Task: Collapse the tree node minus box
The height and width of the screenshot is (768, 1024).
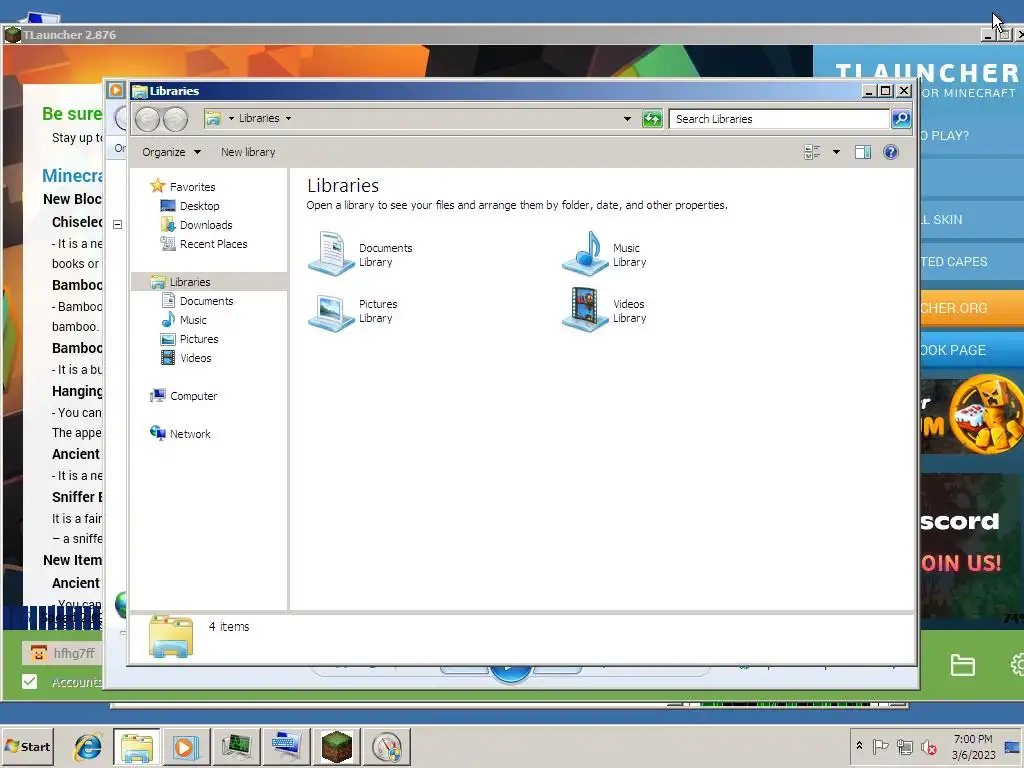Action: pyautogui.click(x=118, y=225)
